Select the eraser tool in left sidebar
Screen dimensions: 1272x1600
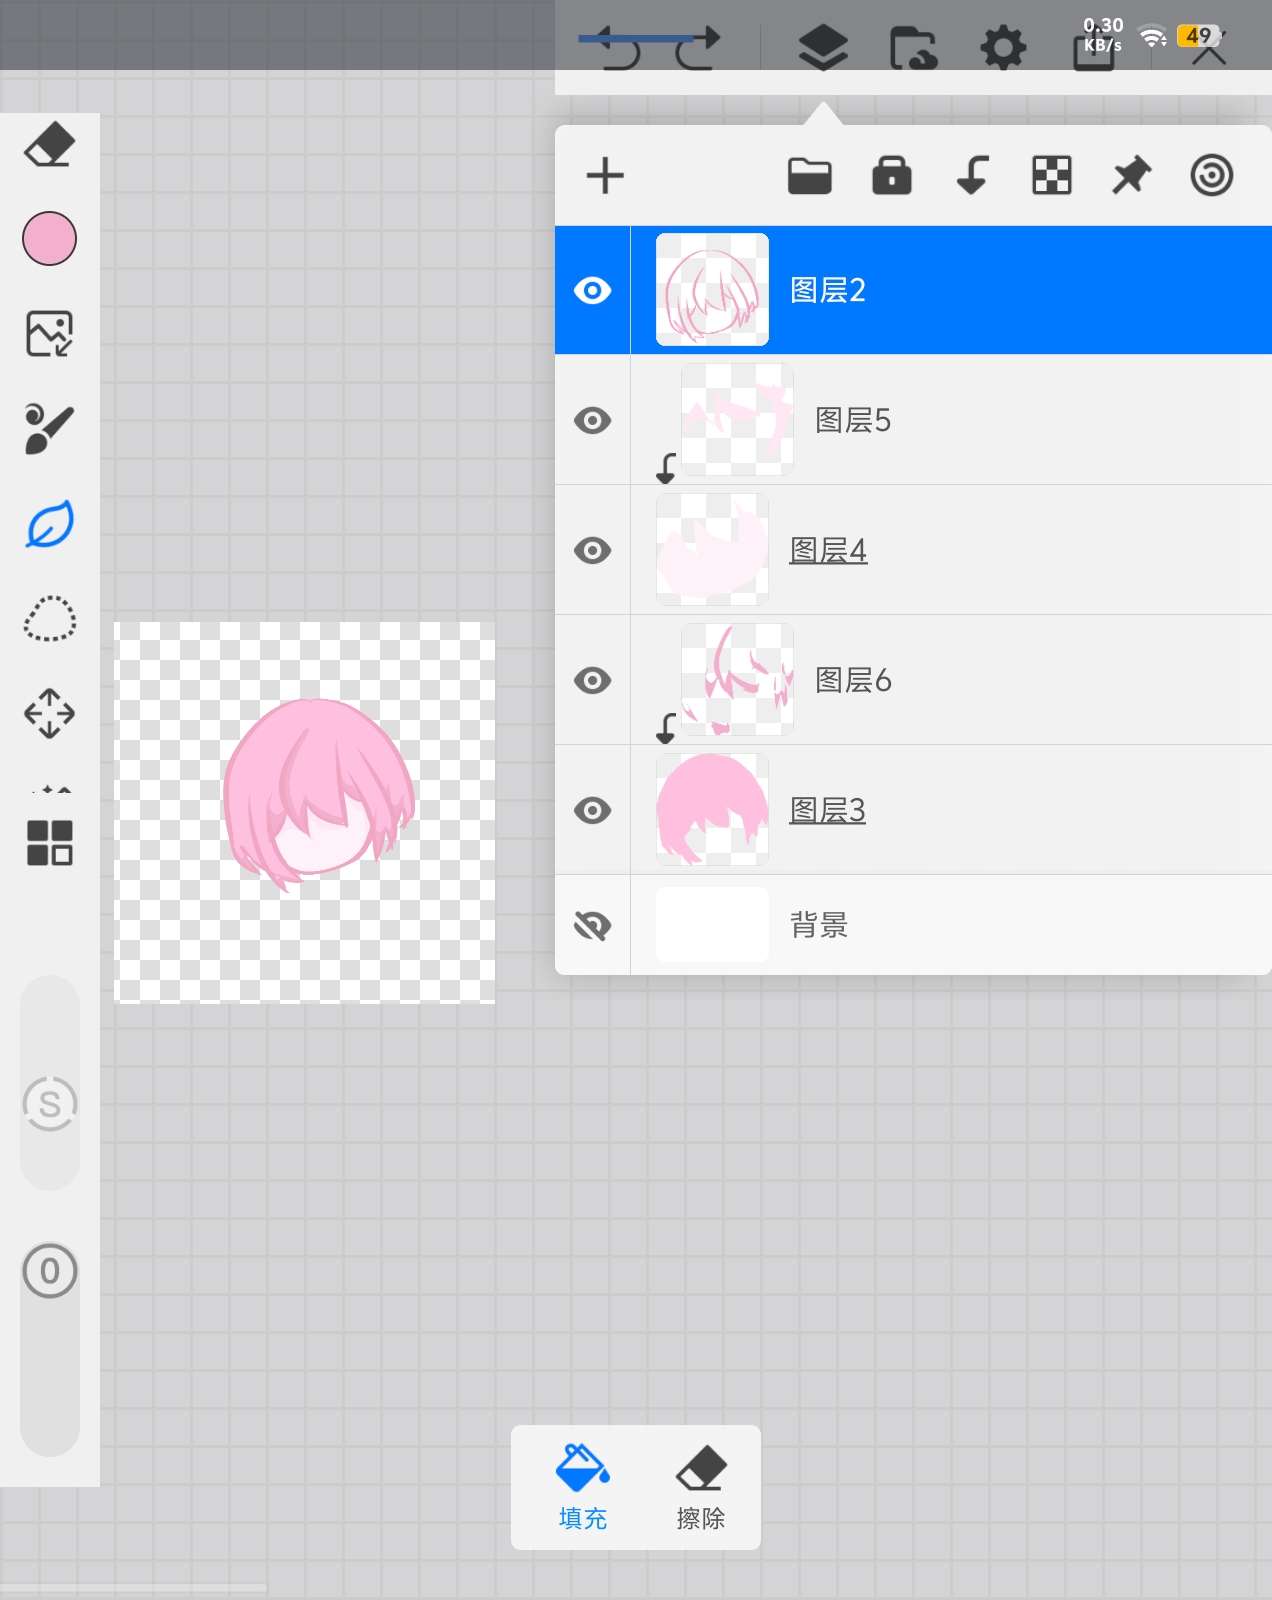(x=49, y=146)
